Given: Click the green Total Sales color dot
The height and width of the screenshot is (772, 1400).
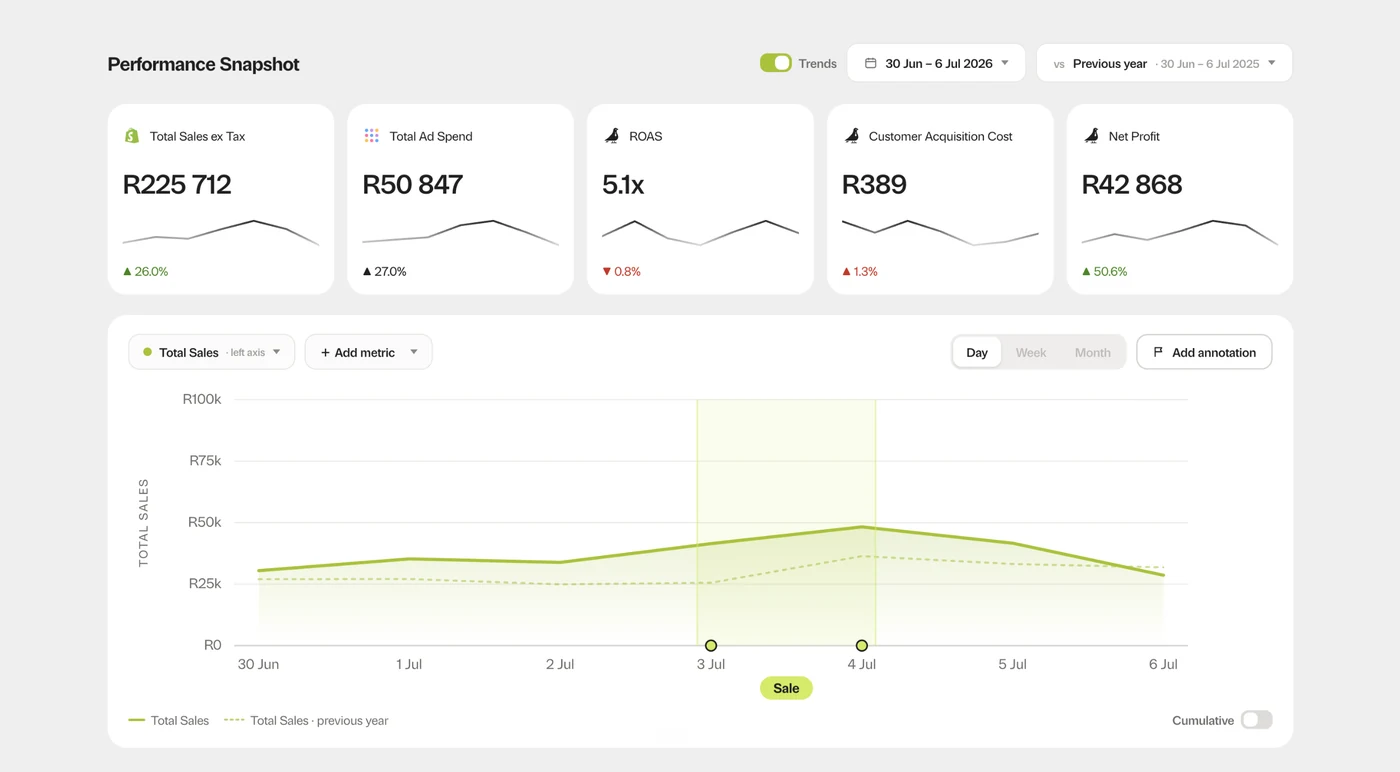Looking at the screenshot, I should tap(148, 352).
